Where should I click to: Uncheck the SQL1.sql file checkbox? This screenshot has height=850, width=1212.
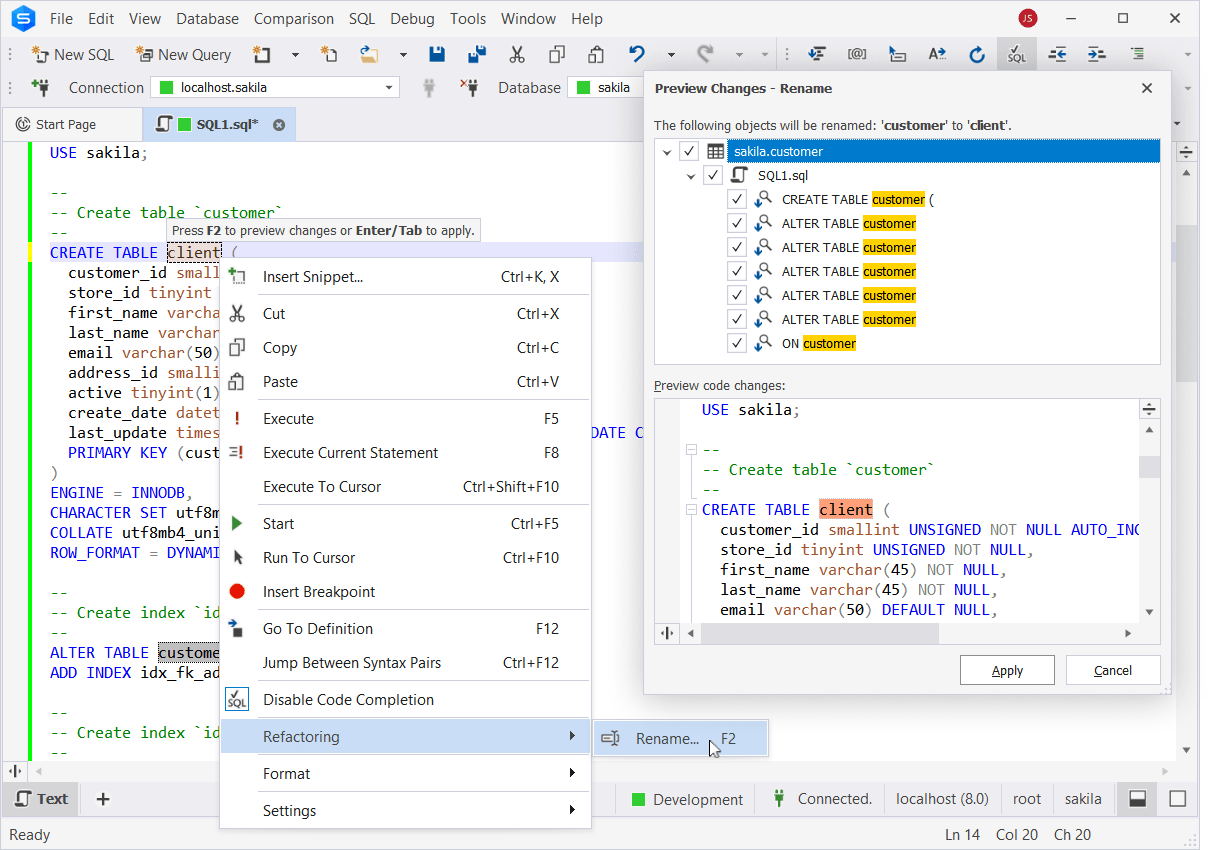pyautogui.click(x=713, y=175)
